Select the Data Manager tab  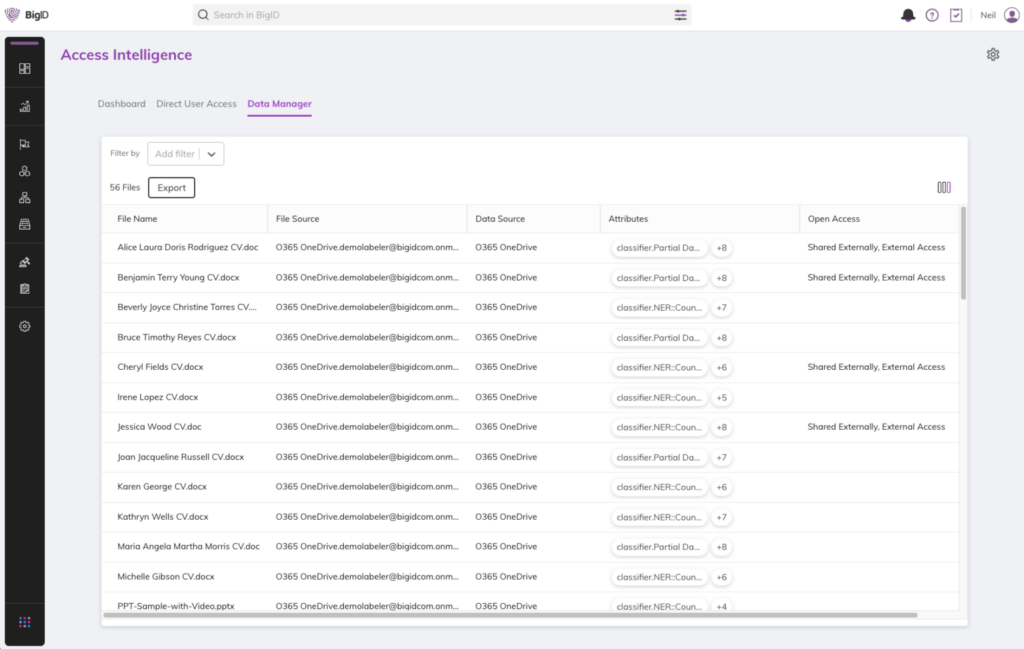pos(280,104)
